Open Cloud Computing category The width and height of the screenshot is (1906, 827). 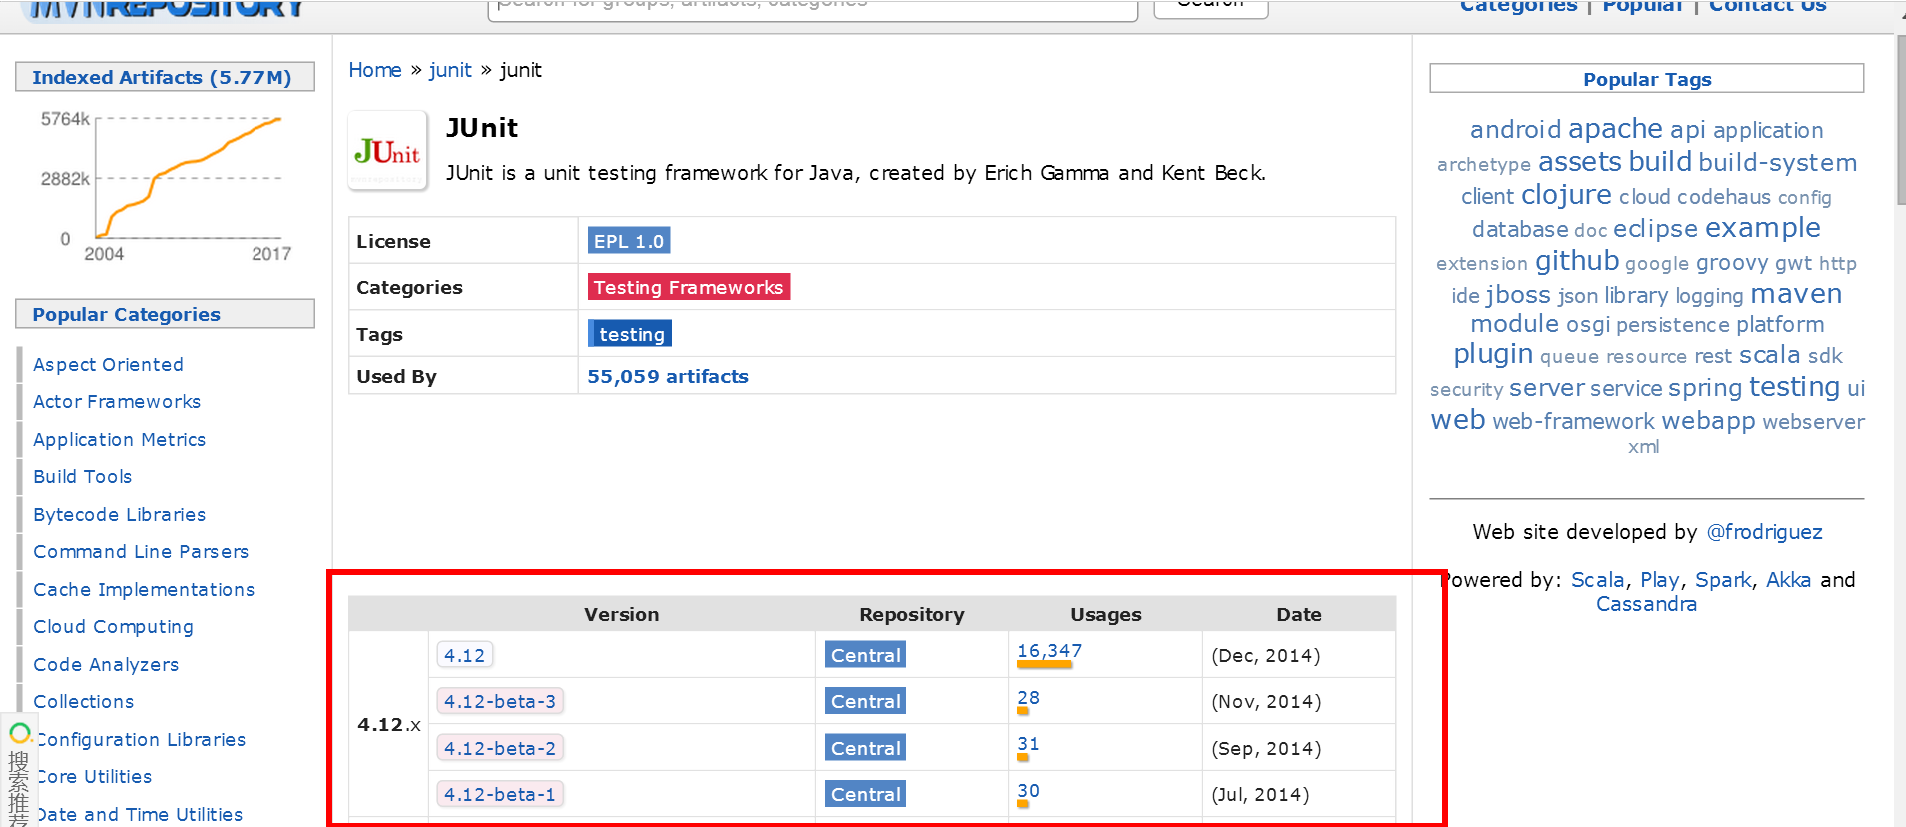tap(113, 626)
